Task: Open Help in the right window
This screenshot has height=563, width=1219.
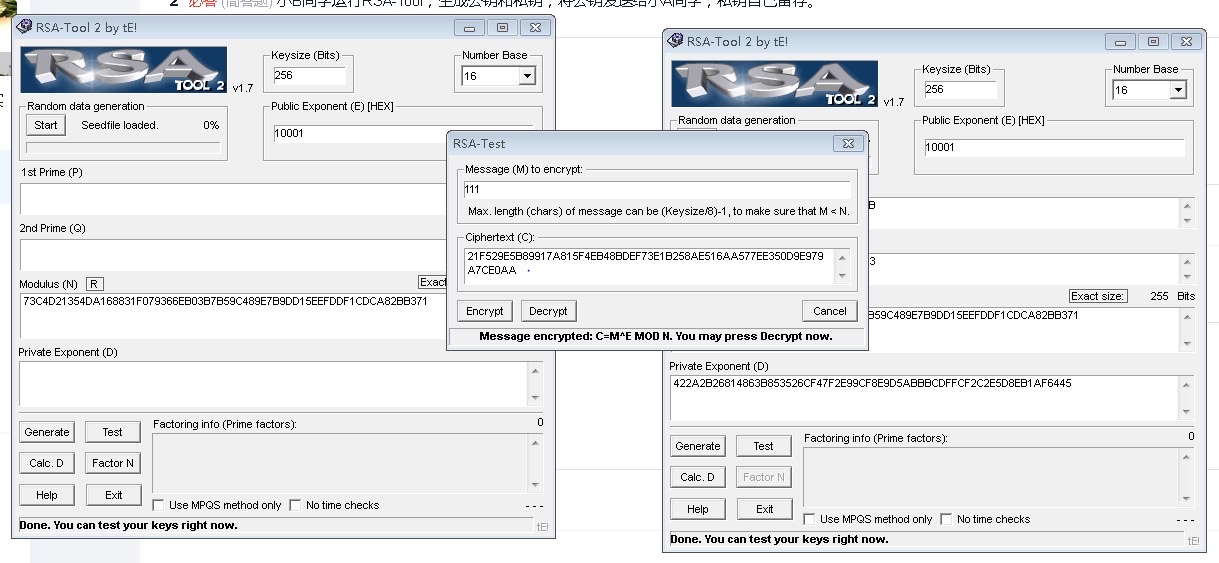Action: [698, 509]
